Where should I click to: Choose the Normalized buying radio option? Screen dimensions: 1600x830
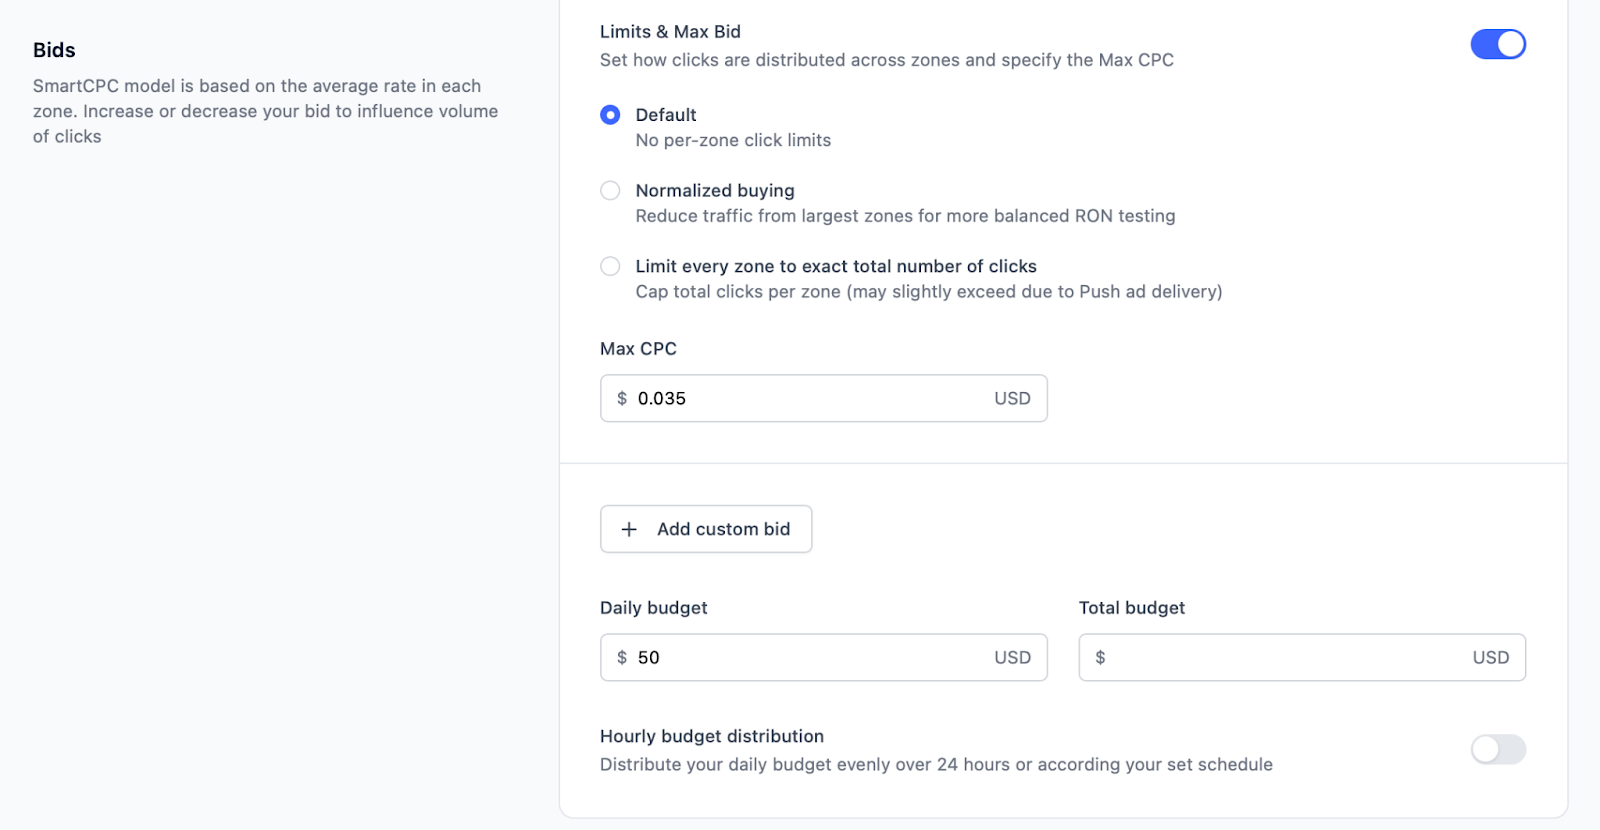(610, 190)
